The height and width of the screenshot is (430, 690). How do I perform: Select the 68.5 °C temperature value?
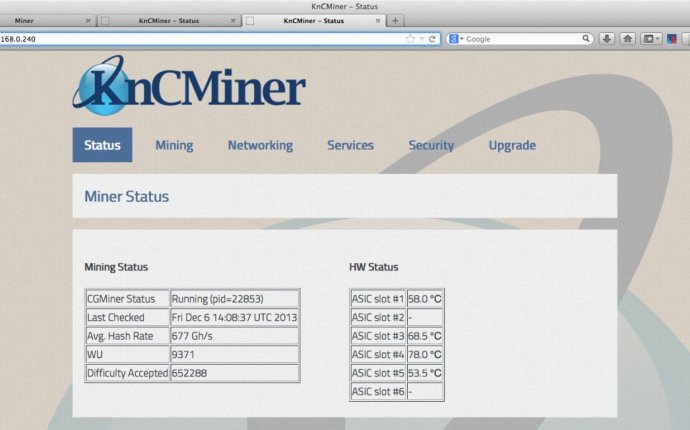(425, 336)
